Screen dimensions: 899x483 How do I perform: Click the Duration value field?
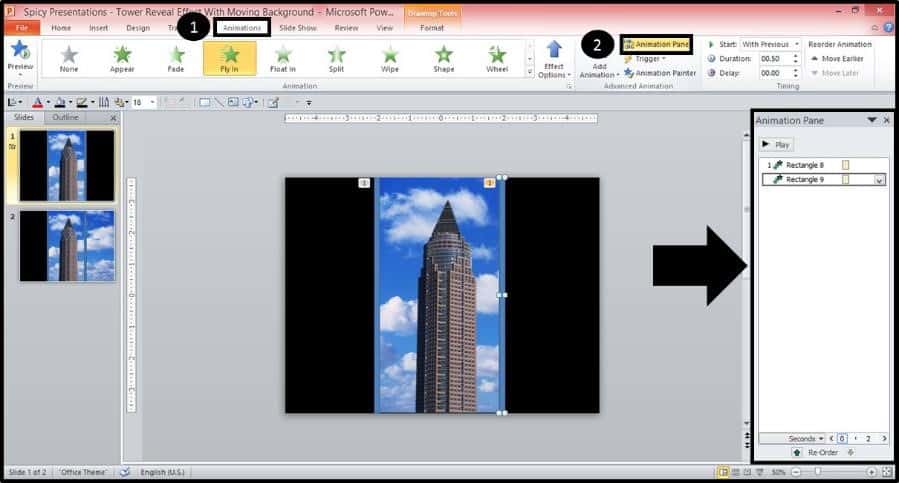click(774, 59)
